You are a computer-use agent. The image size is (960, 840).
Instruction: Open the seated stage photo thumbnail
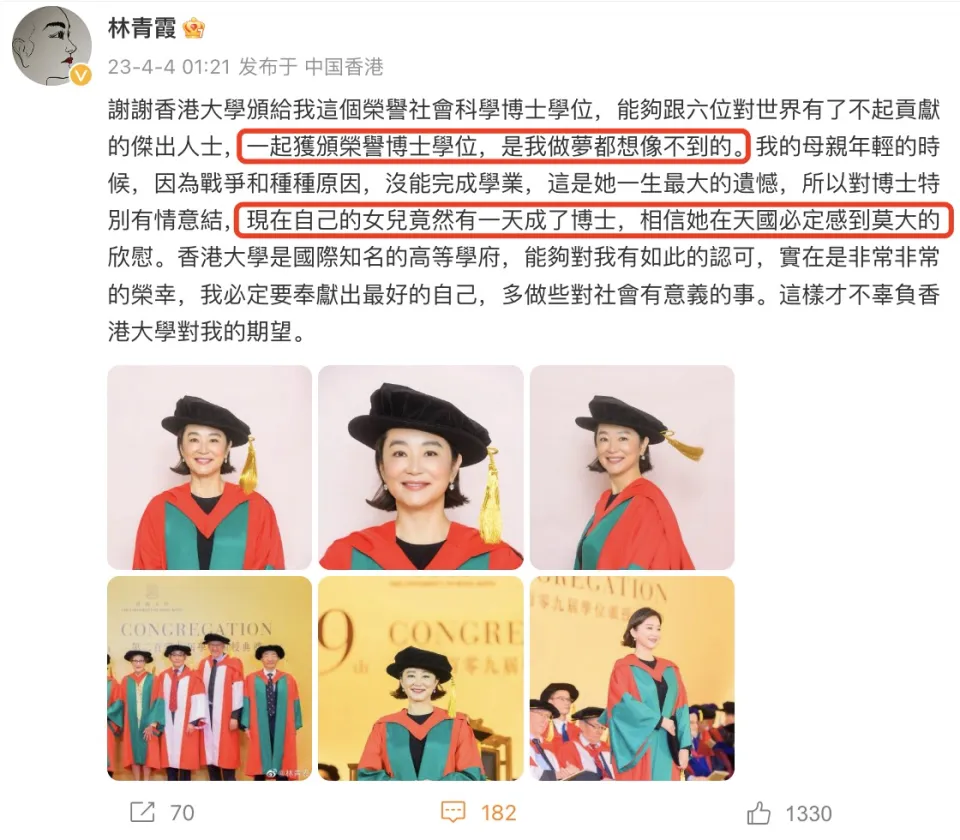click(421, 678)
